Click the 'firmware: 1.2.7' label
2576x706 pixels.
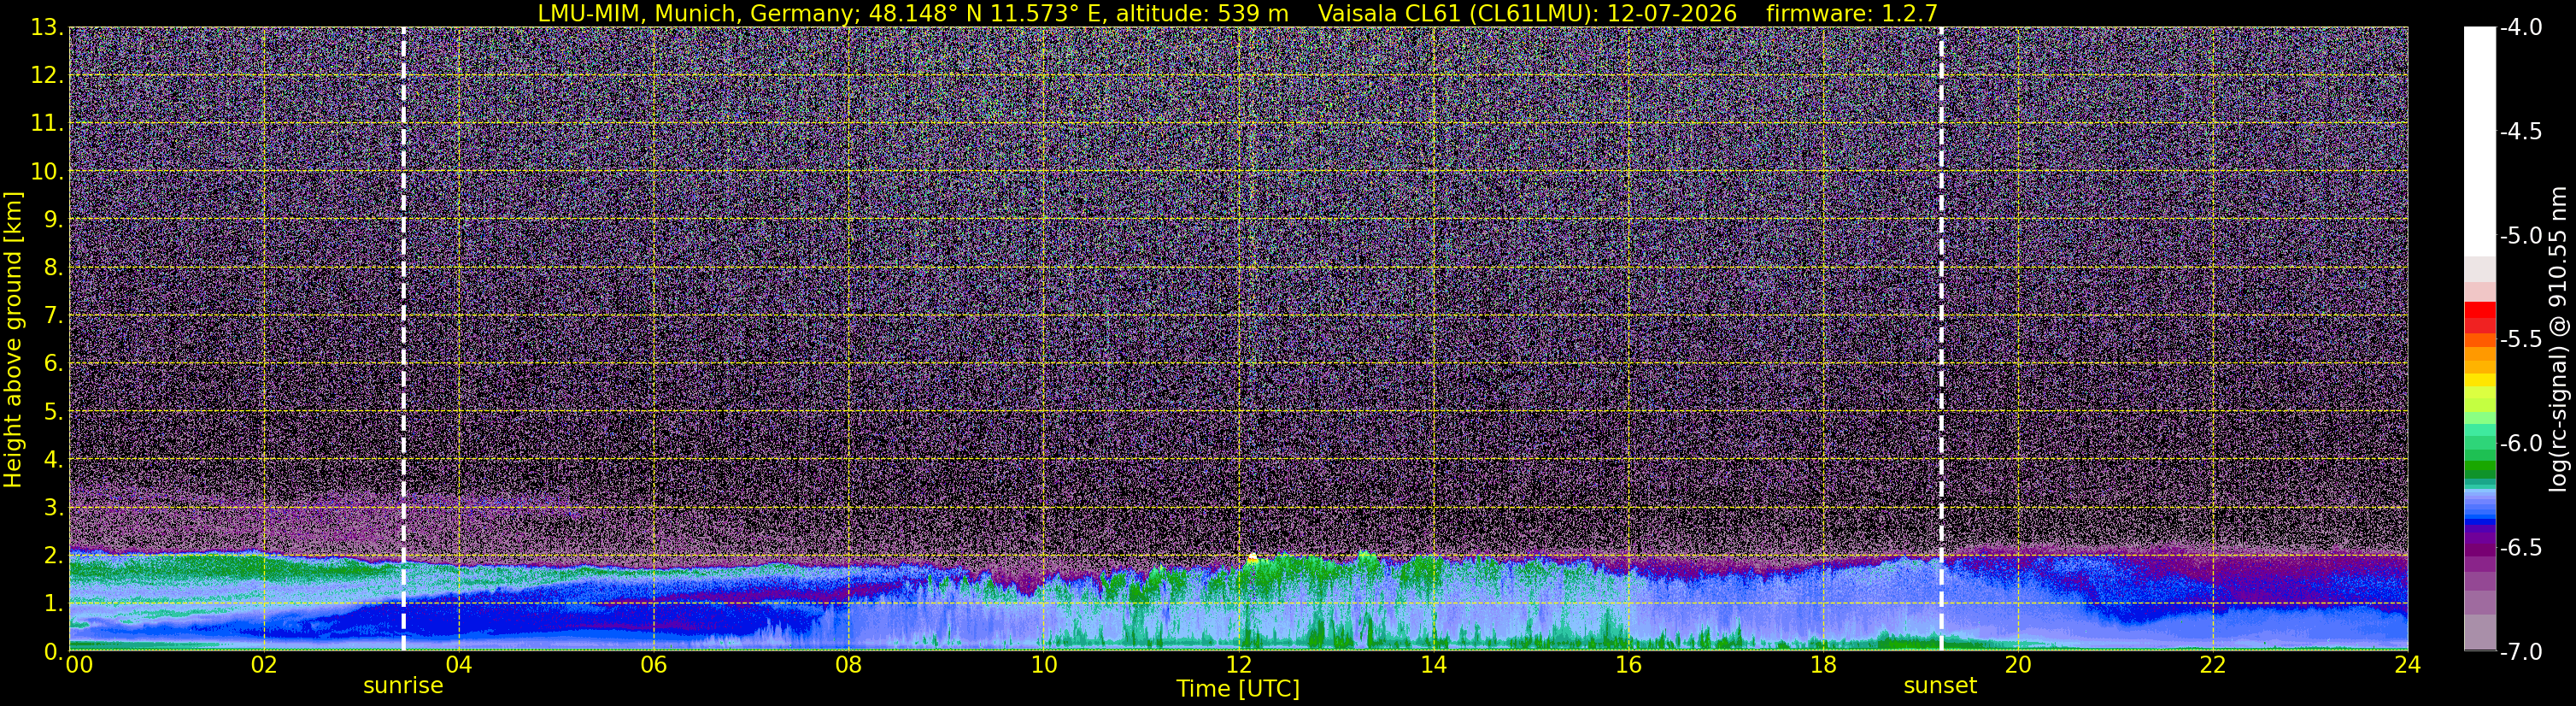pos(1852,13)
